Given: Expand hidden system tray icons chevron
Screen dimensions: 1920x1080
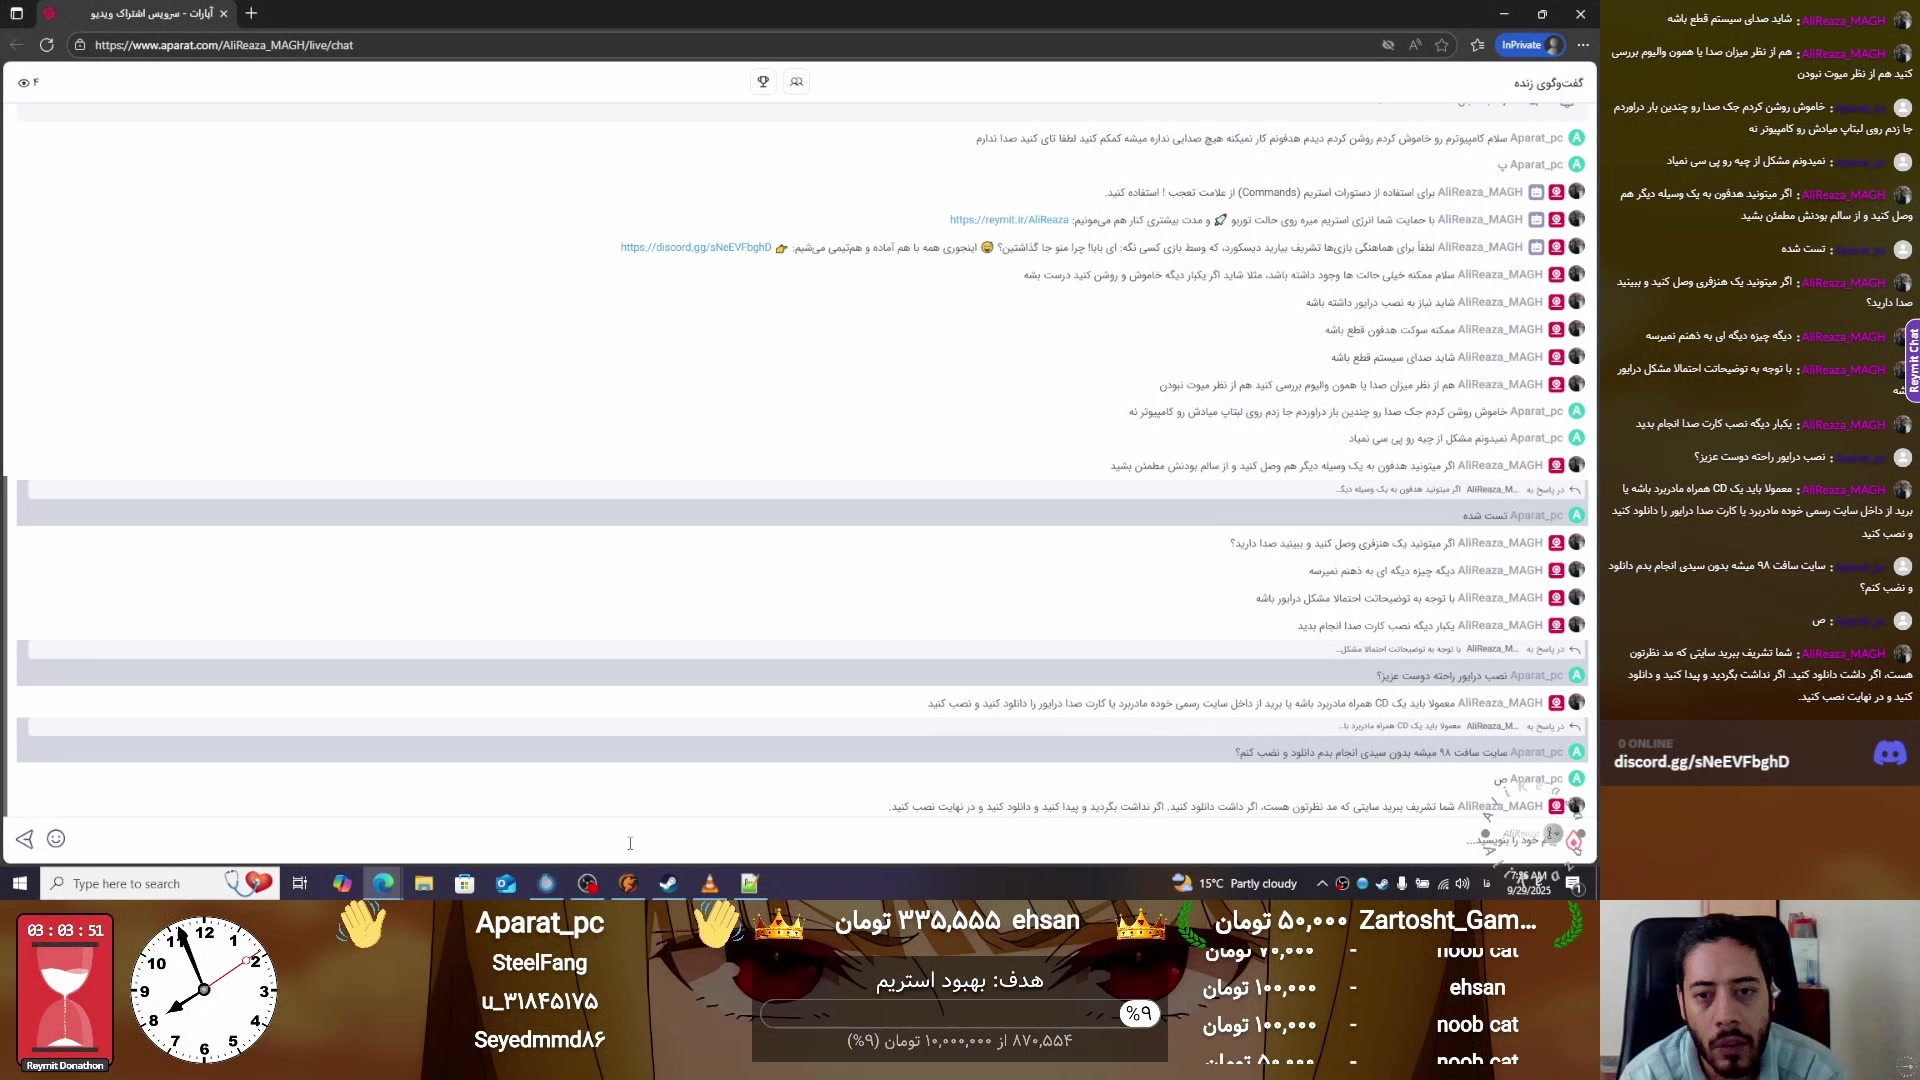Looking at the screenshot, I should [x=1322, y=883].
